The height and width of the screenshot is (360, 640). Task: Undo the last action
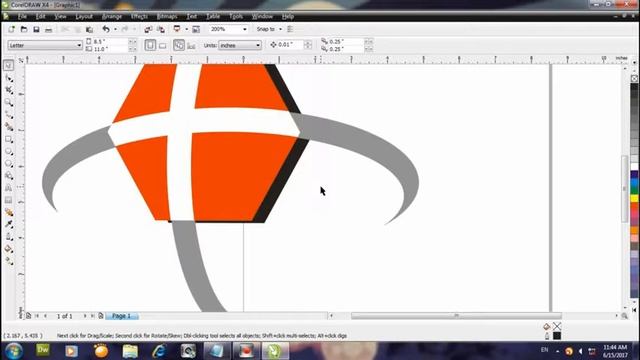pyautogui.click(x=106, y=29)
